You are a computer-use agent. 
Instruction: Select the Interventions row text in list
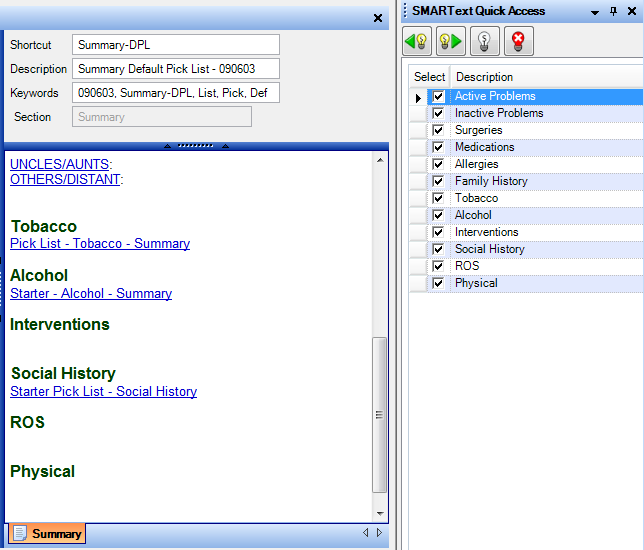[487, 232]
